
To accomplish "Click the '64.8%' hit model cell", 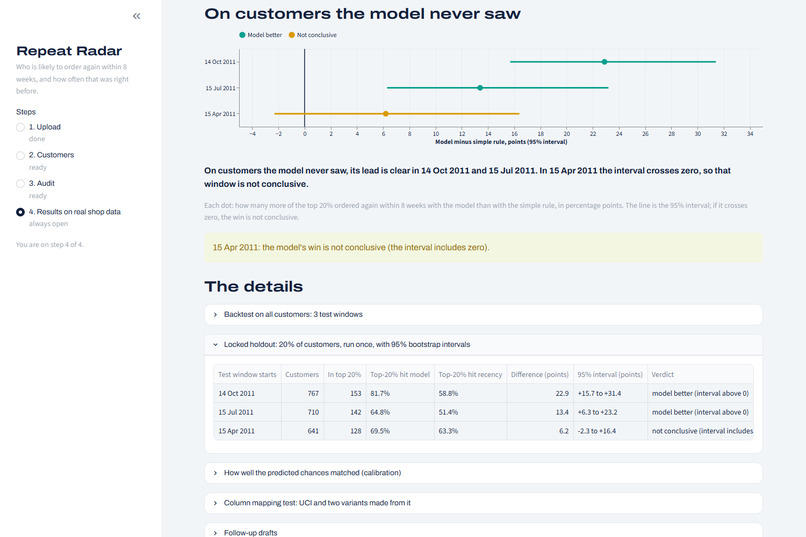I will (400, 412).
